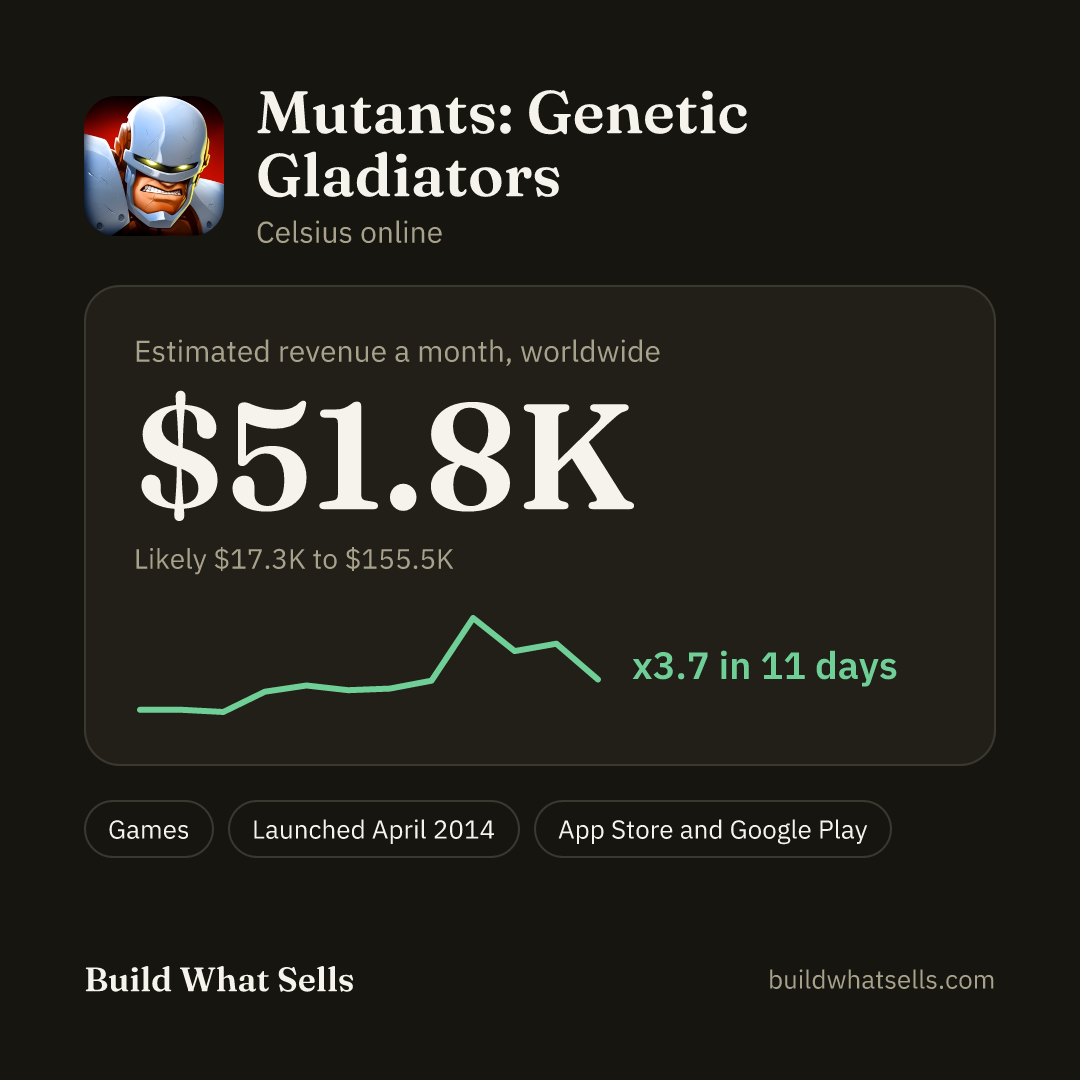
Task: Select the Launched April 2014 tag
Action: [373, 829]
